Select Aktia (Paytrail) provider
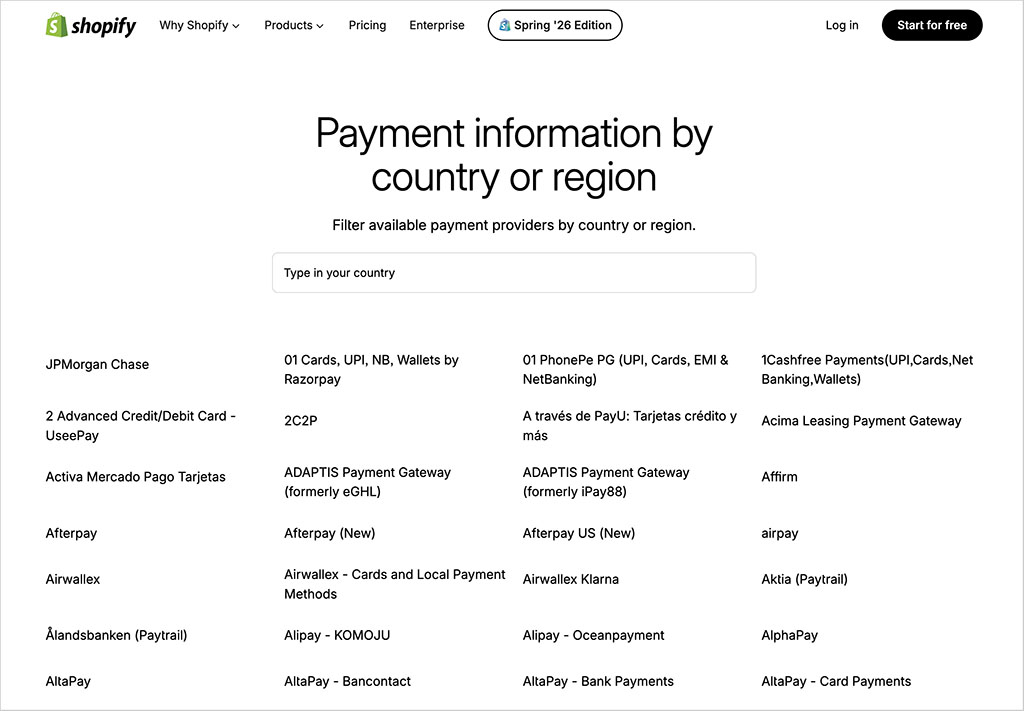The width and height of the screenshot is (1024, 711). coord(805,579)
